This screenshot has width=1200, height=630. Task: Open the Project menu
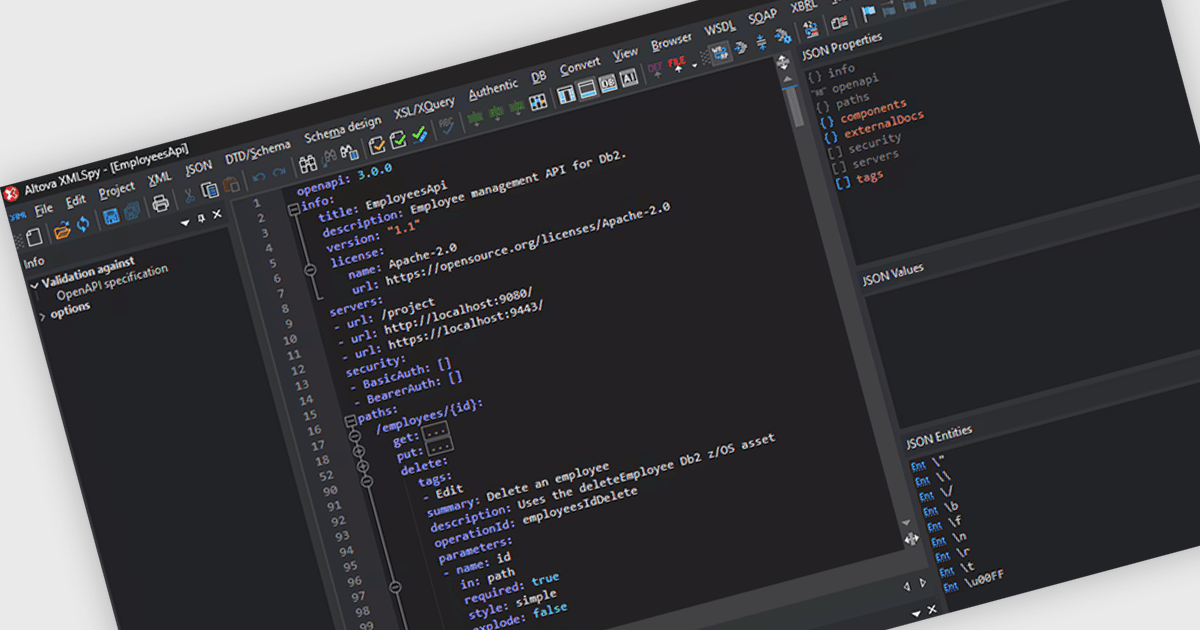(x=116, y=189)
